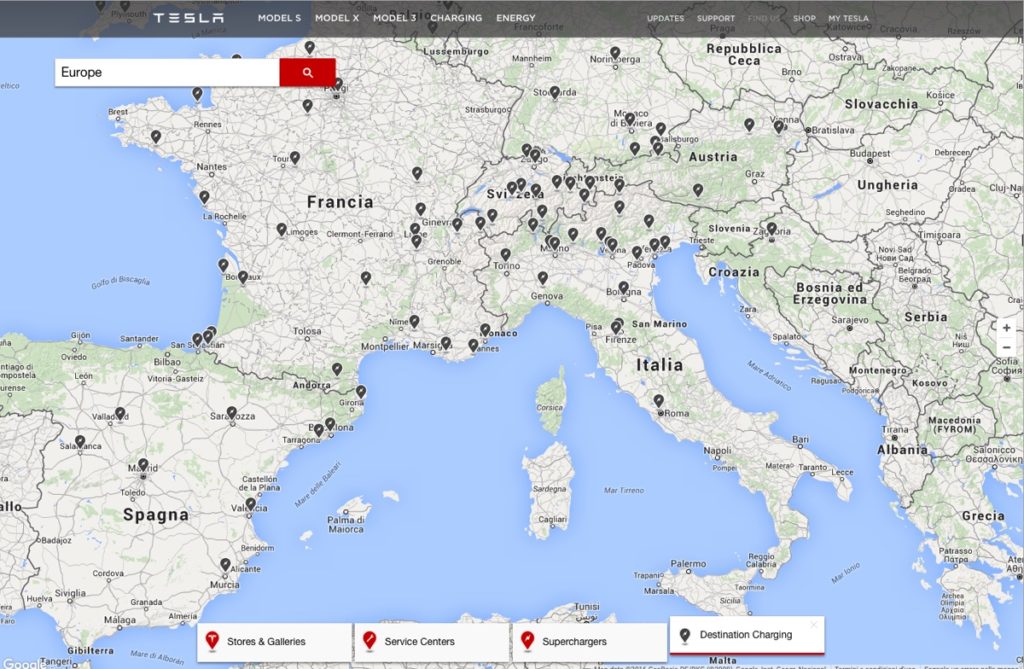Image resolution: width=1024 pixels, height=669 pixels.
Task: Click the Europe search input field
Action: 170,71
